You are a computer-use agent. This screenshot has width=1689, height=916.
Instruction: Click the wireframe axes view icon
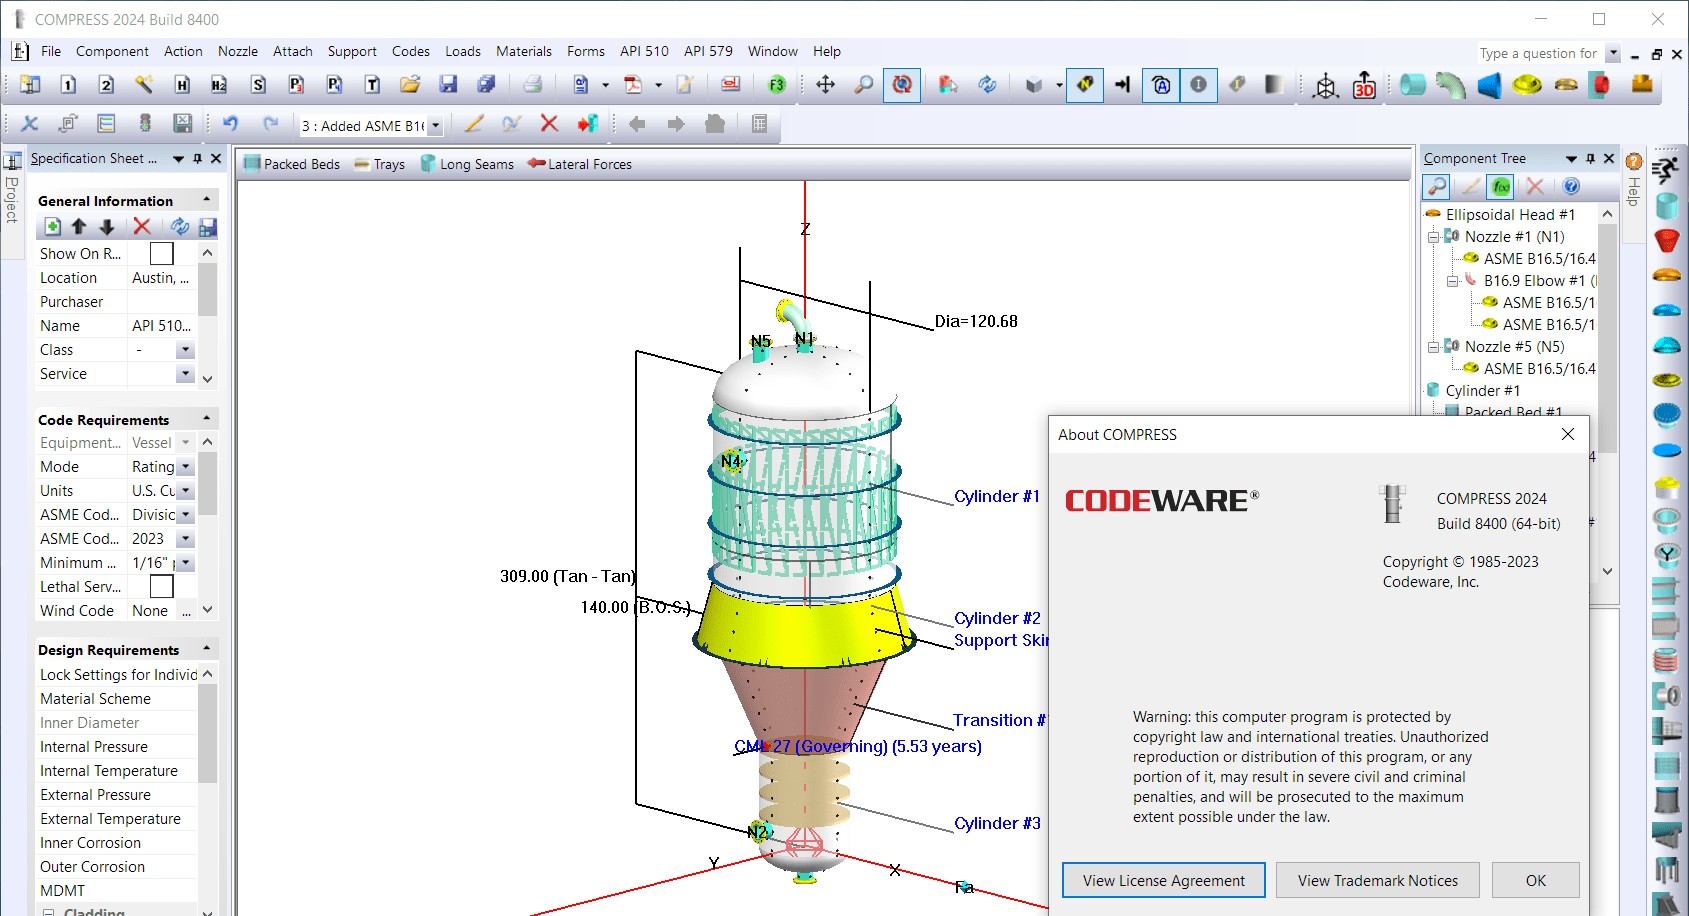pos(1326,85)
